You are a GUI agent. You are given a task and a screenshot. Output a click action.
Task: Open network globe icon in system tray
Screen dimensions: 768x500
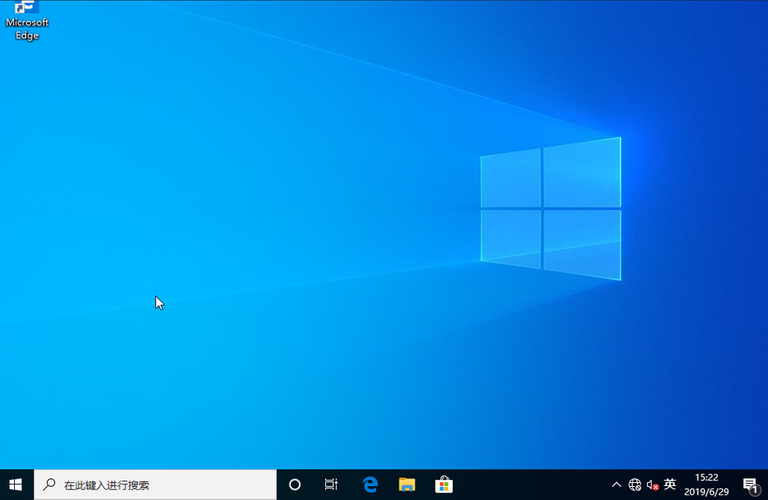click(635, 485)
